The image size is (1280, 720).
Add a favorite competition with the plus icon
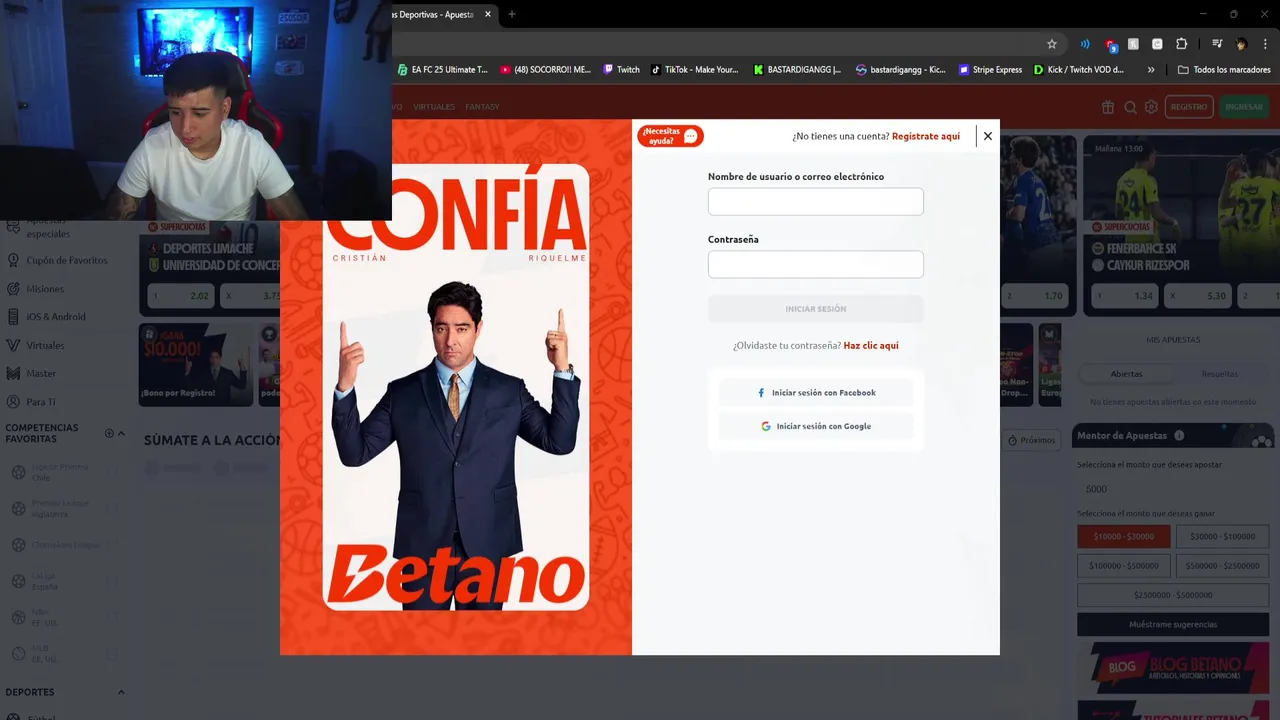click(x=109, y=433)
